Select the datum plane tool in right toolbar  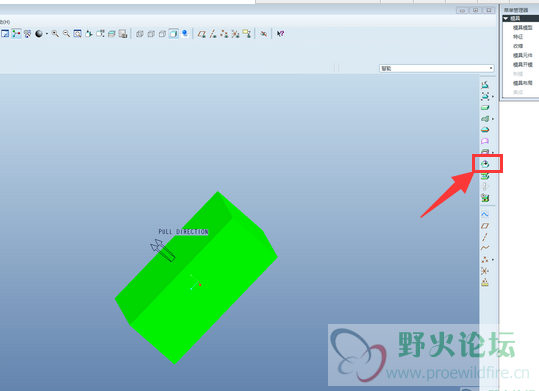pos(485,226)
